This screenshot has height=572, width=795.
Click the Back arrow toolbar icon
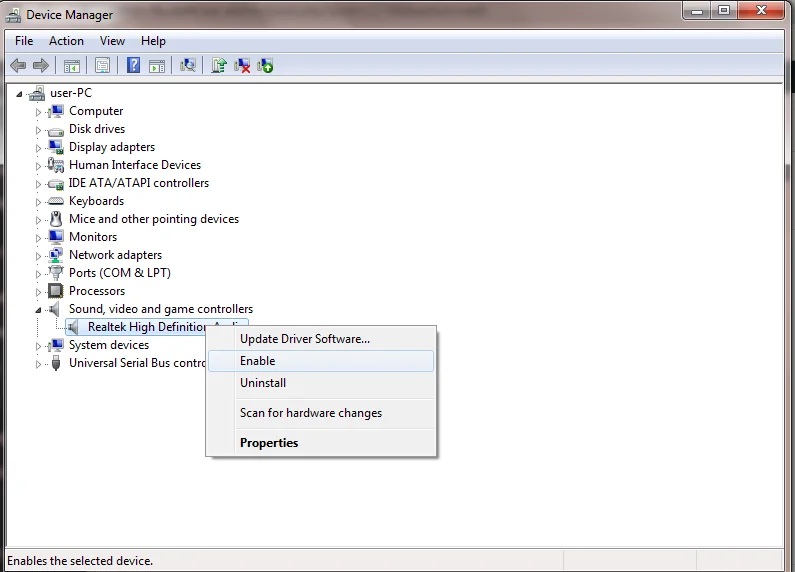[18, 65]
